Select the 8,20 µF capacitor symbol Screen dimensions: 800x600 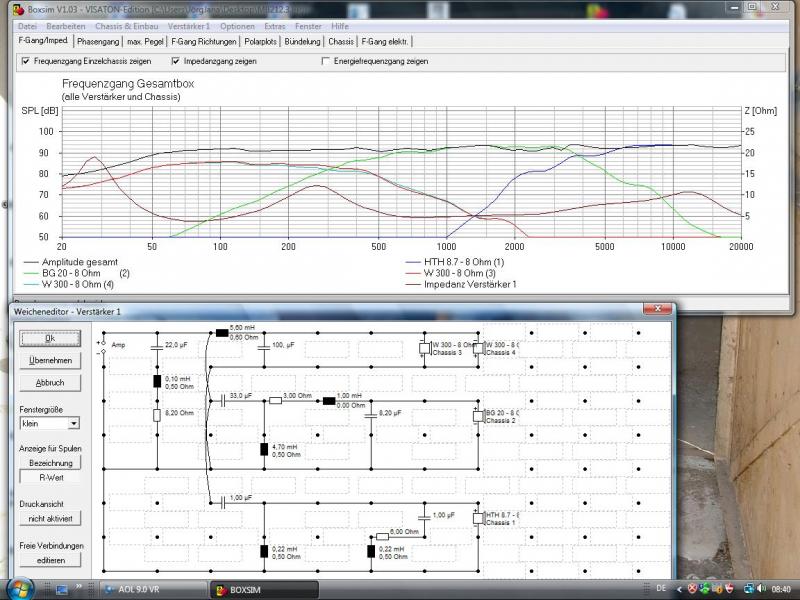371,415
